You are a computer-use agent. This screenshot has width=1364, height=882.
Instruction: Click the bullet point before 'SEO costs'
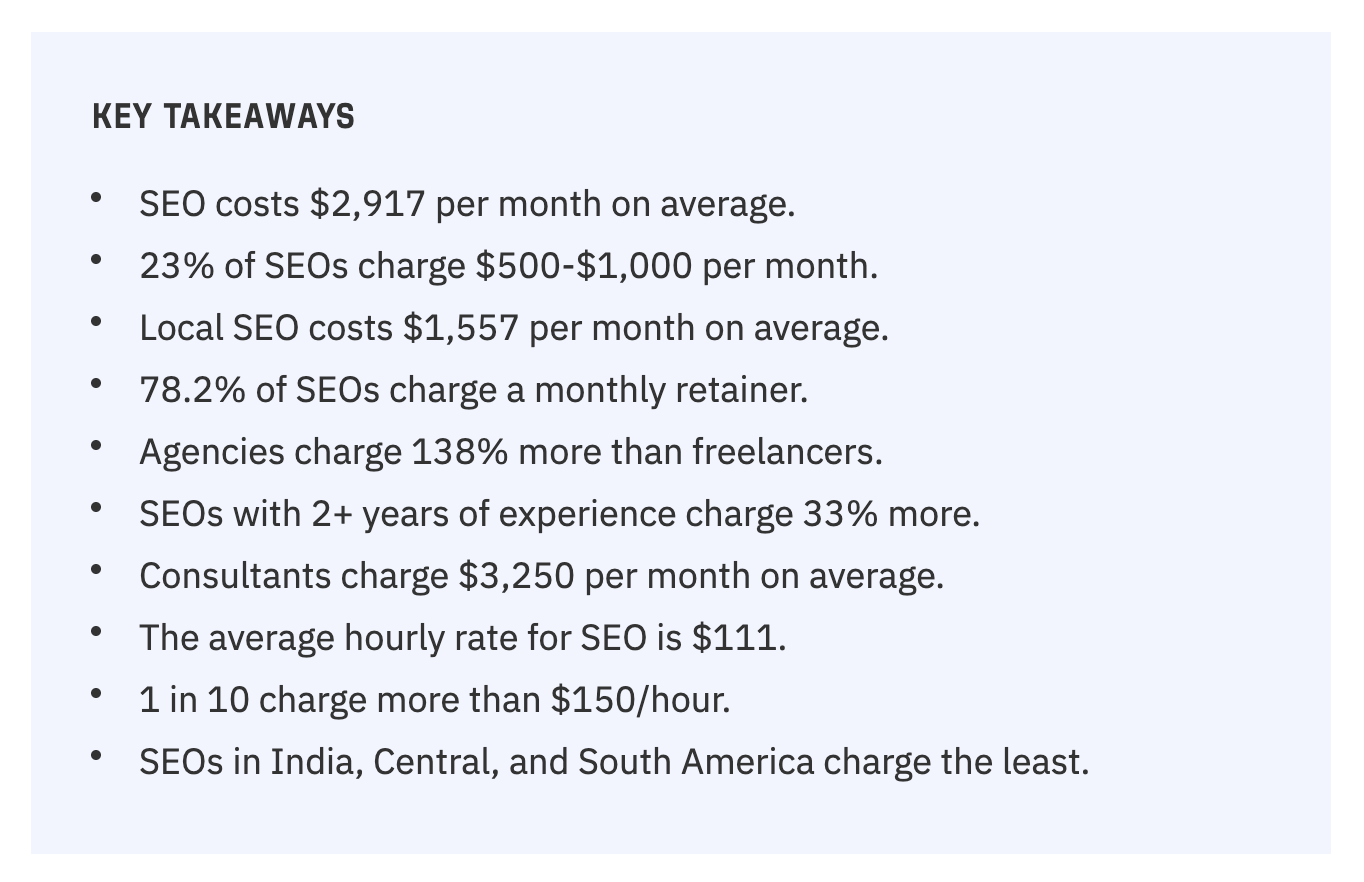pos(96,198)
